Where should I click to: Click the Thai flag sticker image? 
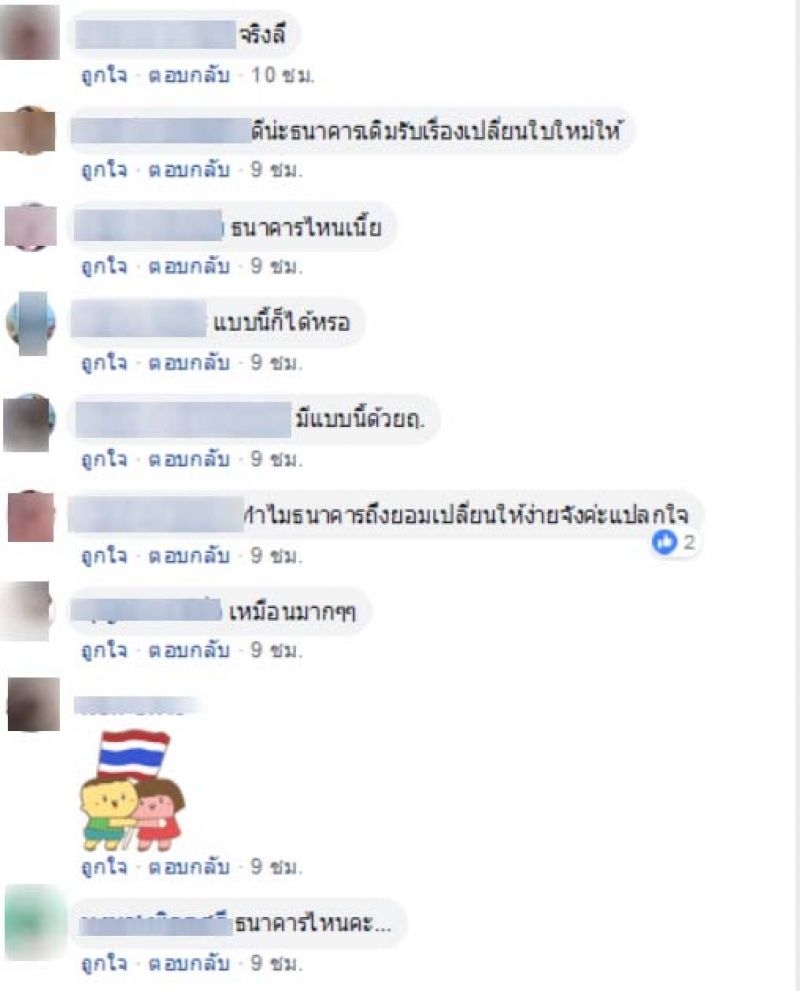coord(133,789)
